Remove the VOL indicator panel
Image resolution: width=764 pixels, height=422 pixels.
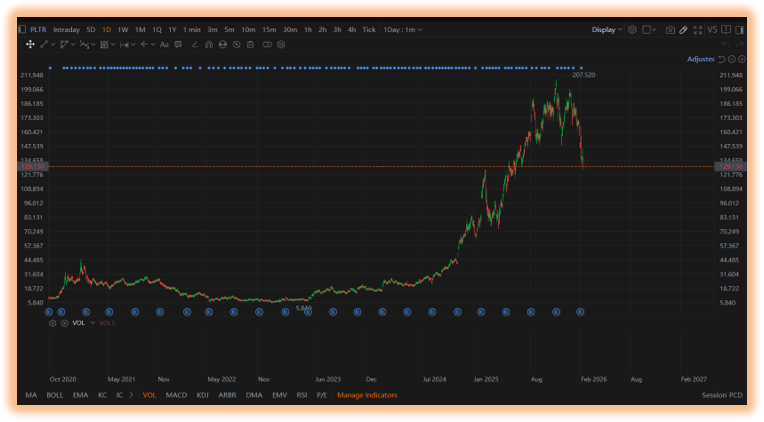[64, 323]
